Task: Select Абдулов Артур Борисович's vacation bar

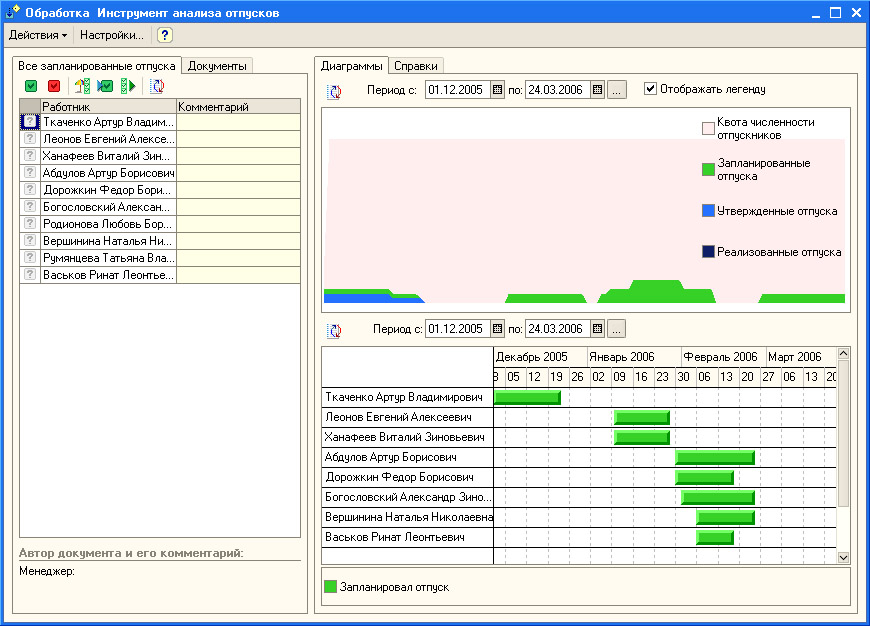Action: point(715,457)
